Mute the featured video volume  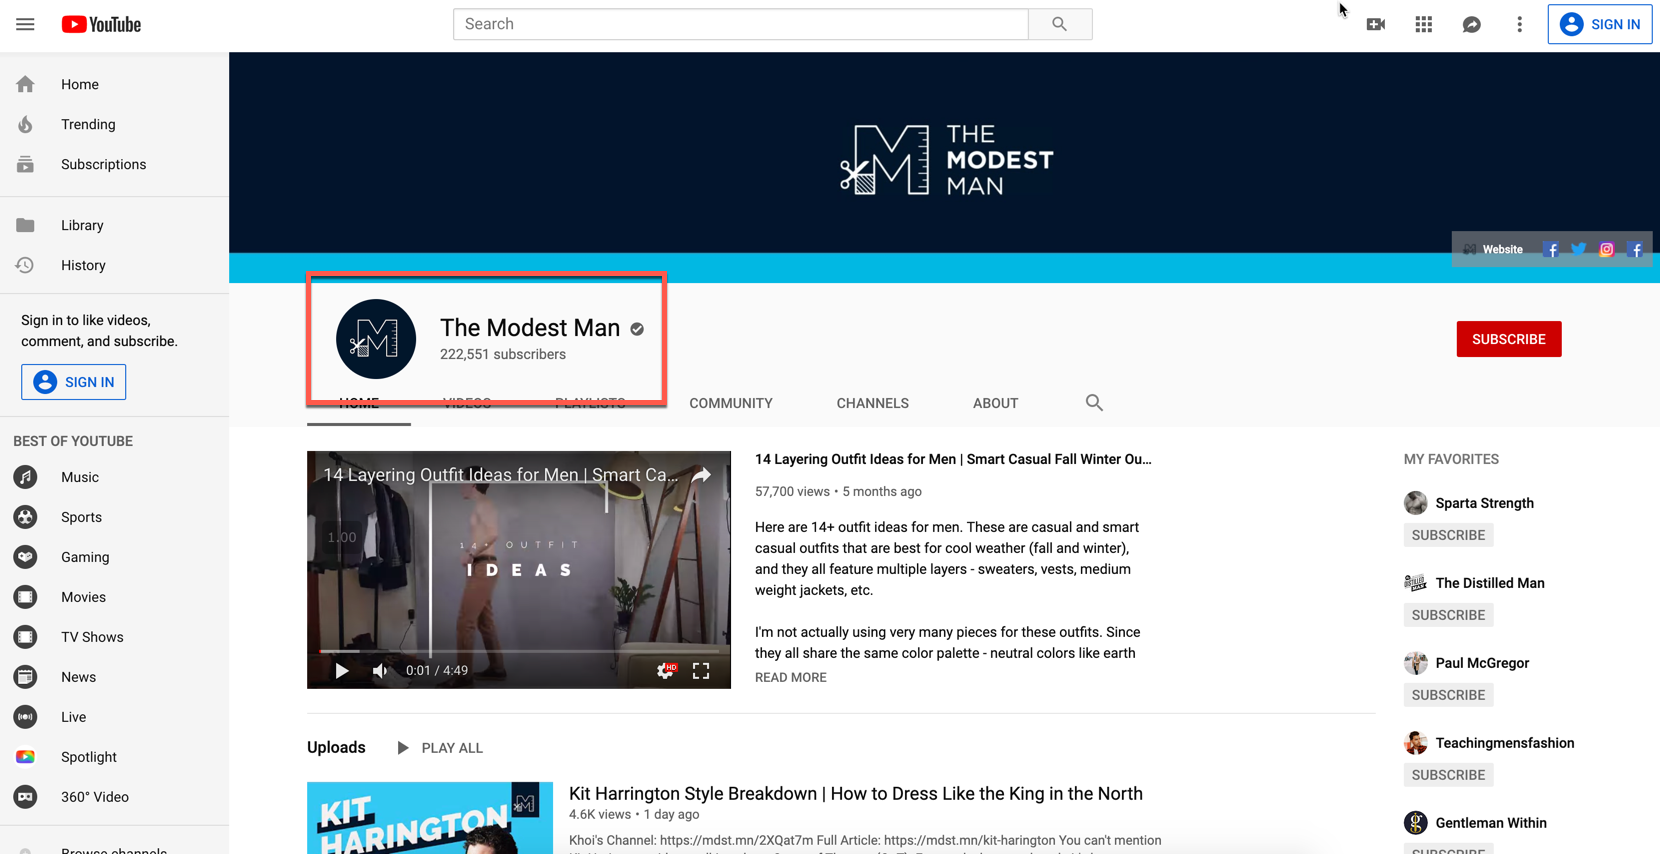pyautogui.click(x=380, y=671)
